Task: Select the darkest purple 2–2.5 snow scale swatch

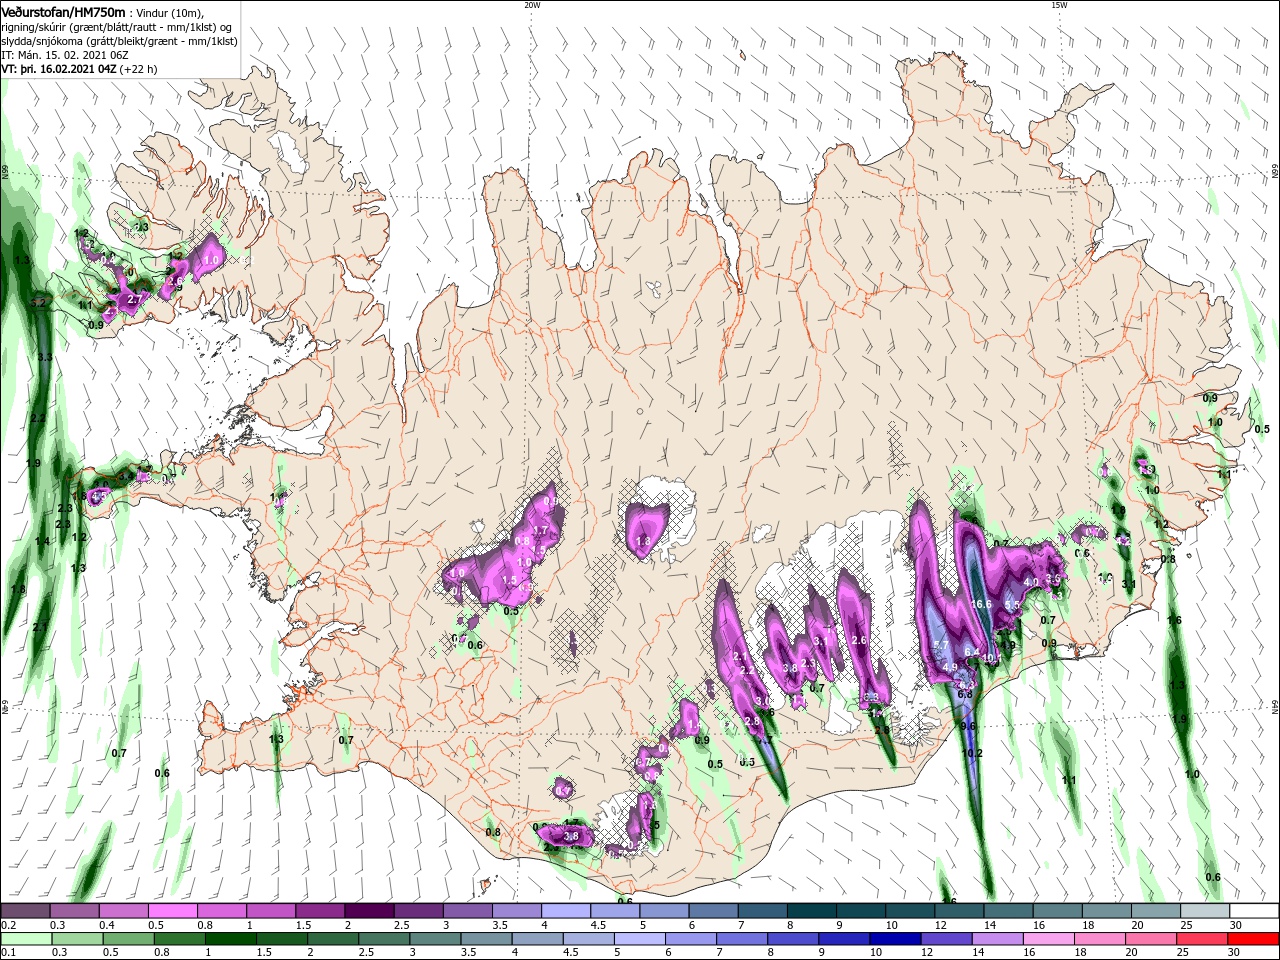Action: point(368,911)
